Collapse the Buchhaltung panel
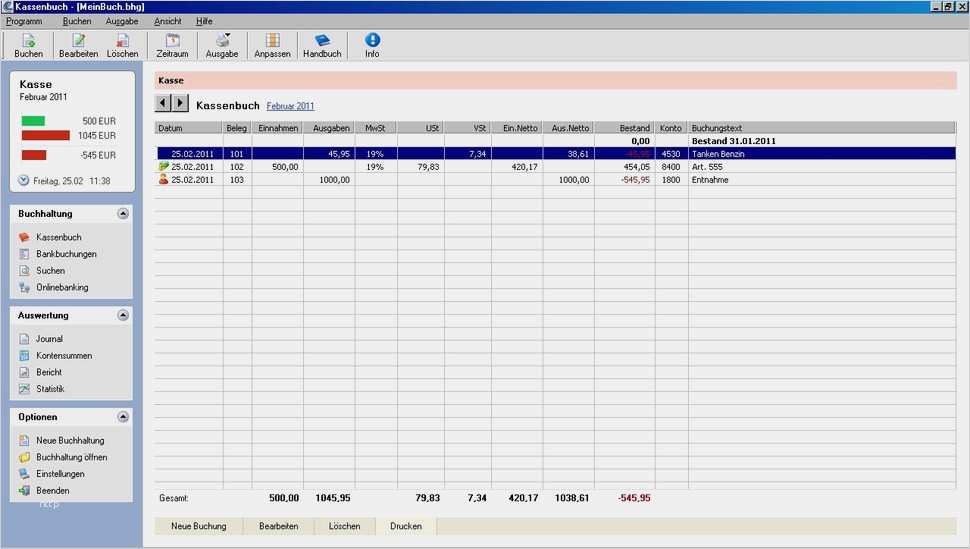The height and width of the screenshot is (549, 970). tap(123, 214)
